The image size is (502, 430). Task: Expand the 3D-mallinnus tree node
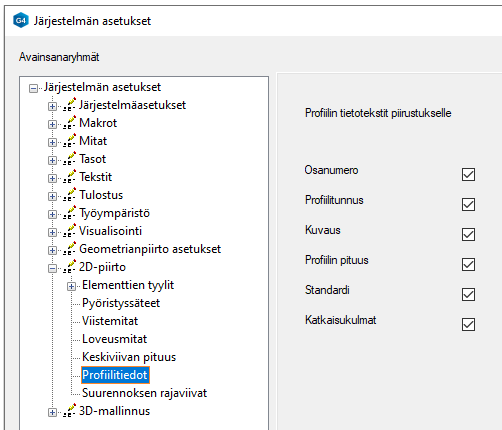point(52,412)
